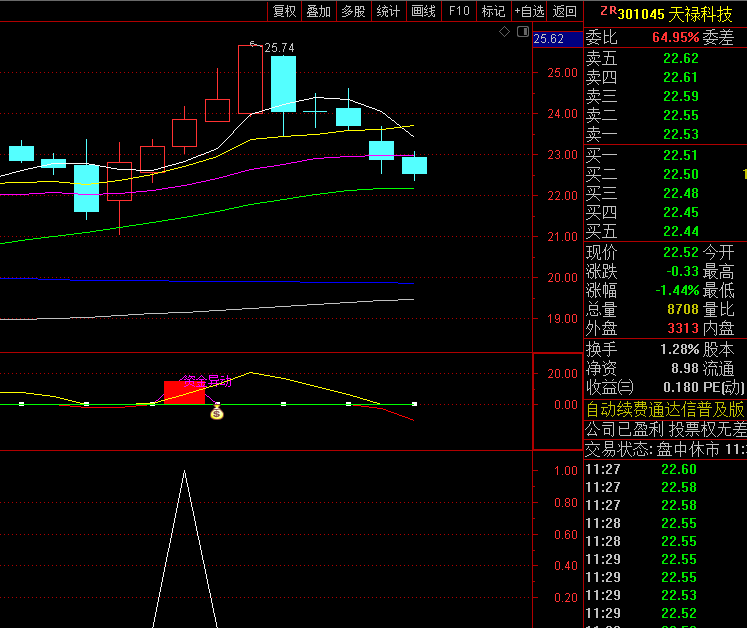Select 卖三 price 22.59

(681, 96)
